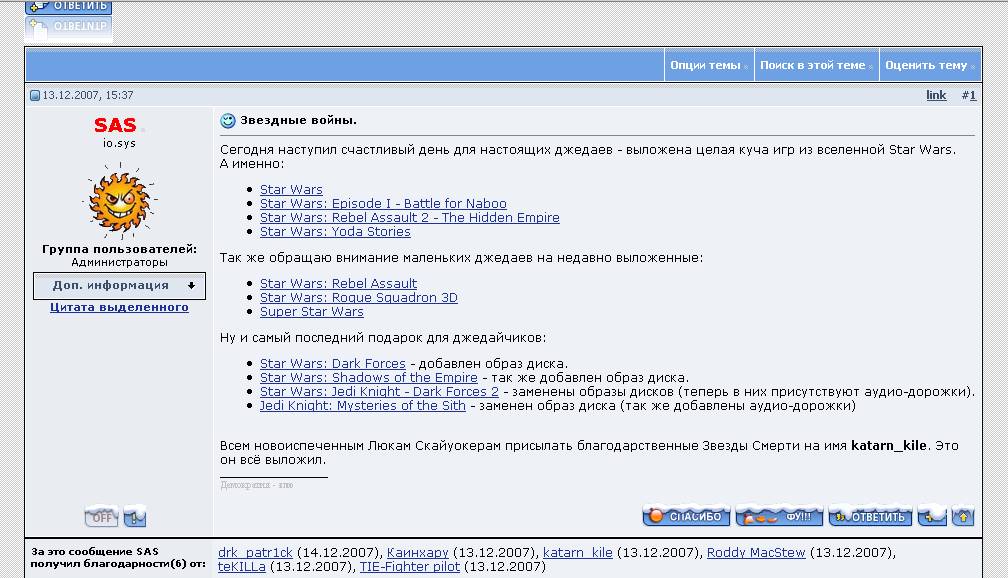
Task: Open Jedi Knight: Mysteries of the Sith link
Action: (x=363, y=406)
